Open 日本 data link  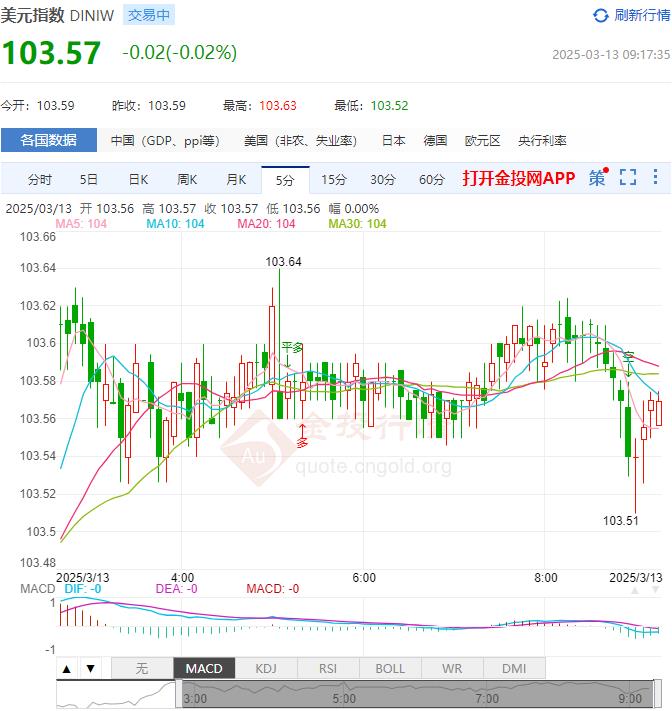[394, 141]
